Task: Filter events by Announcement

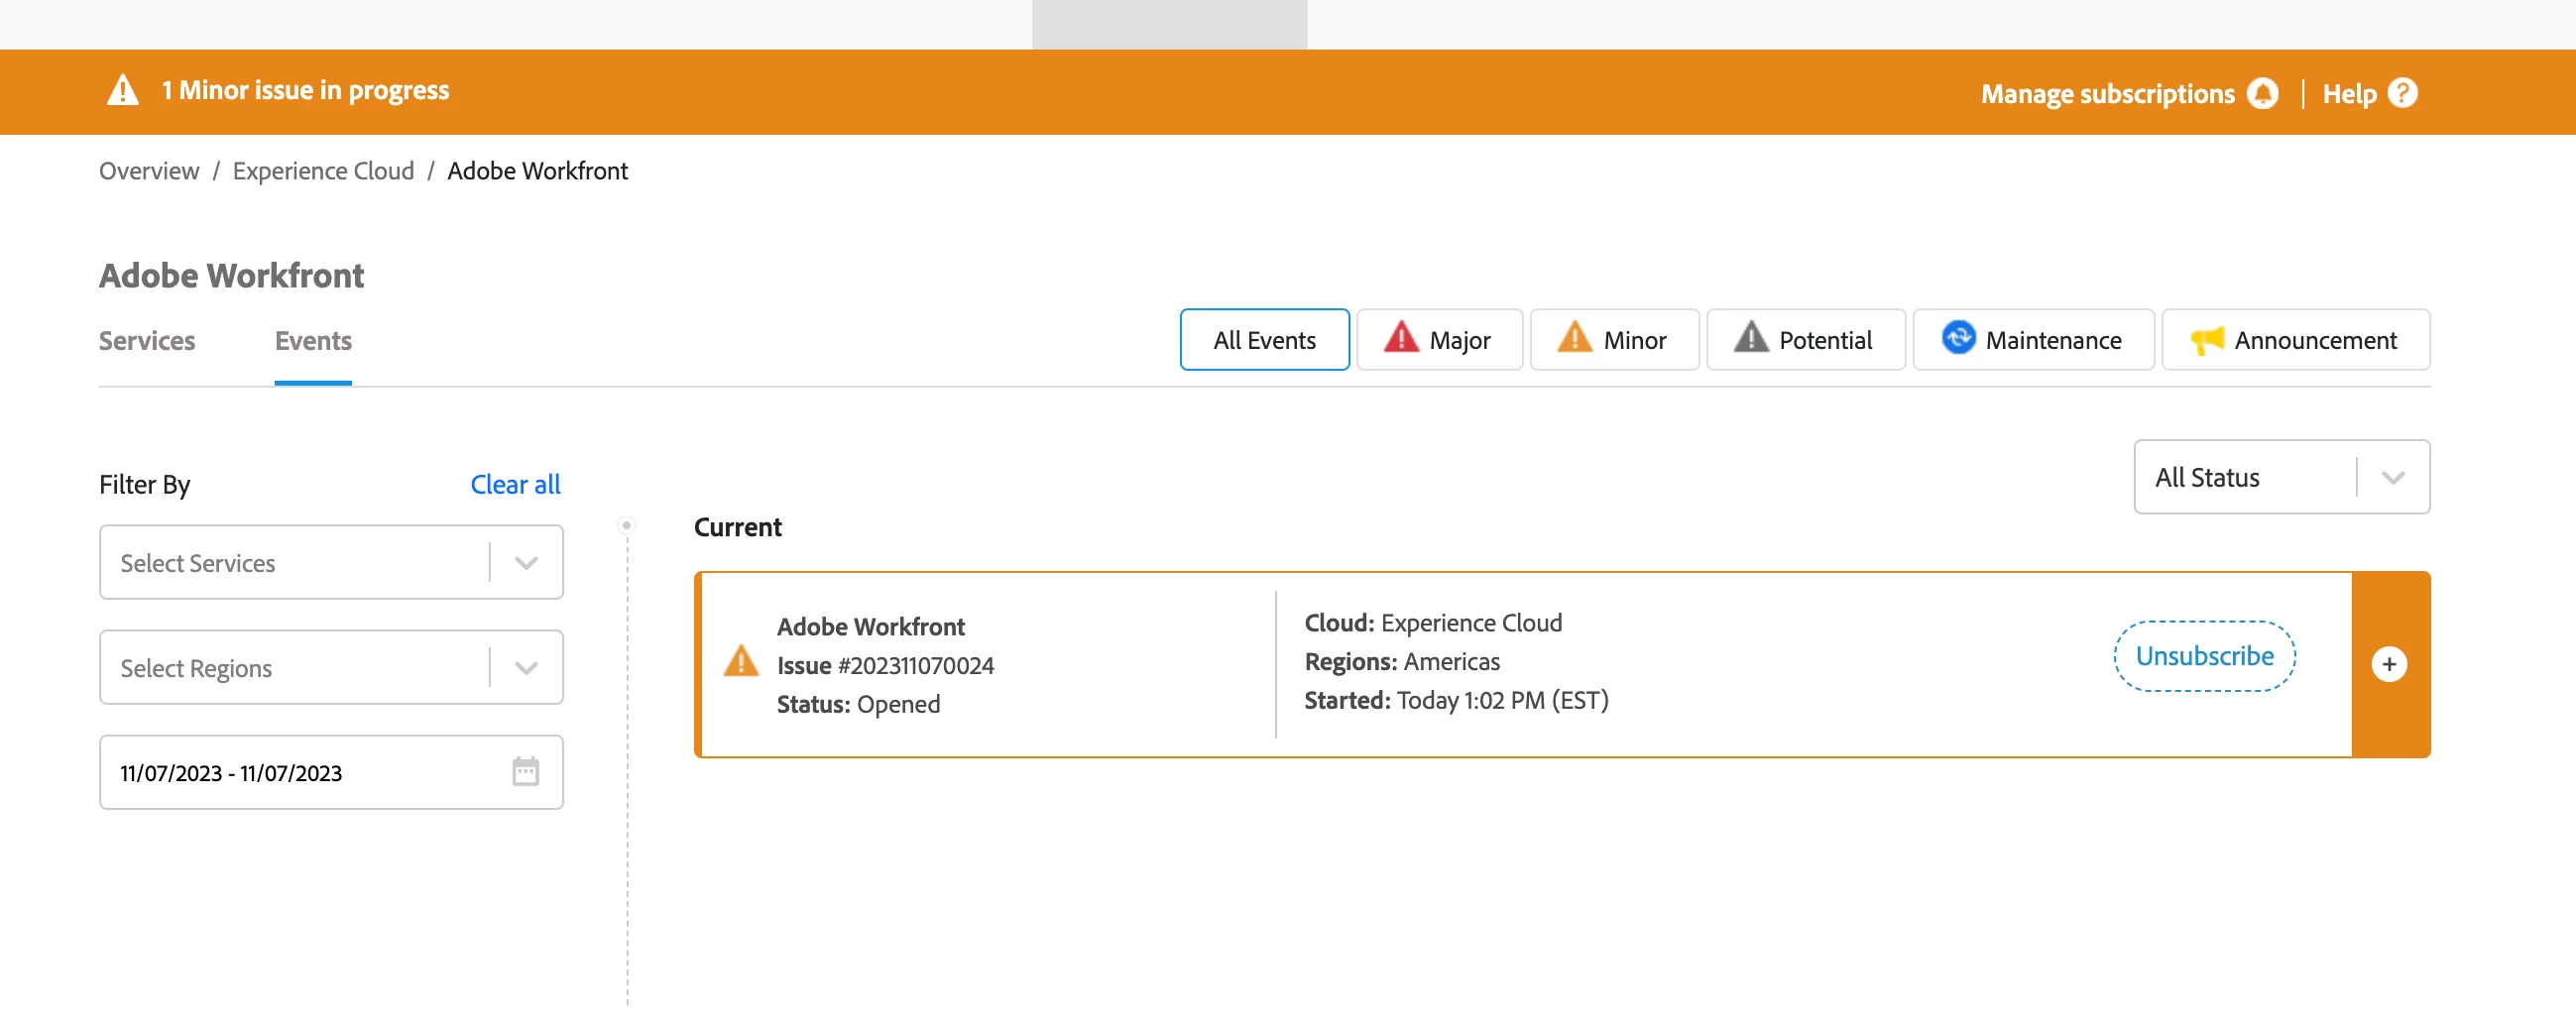Action: click(x=2295, y=340)
